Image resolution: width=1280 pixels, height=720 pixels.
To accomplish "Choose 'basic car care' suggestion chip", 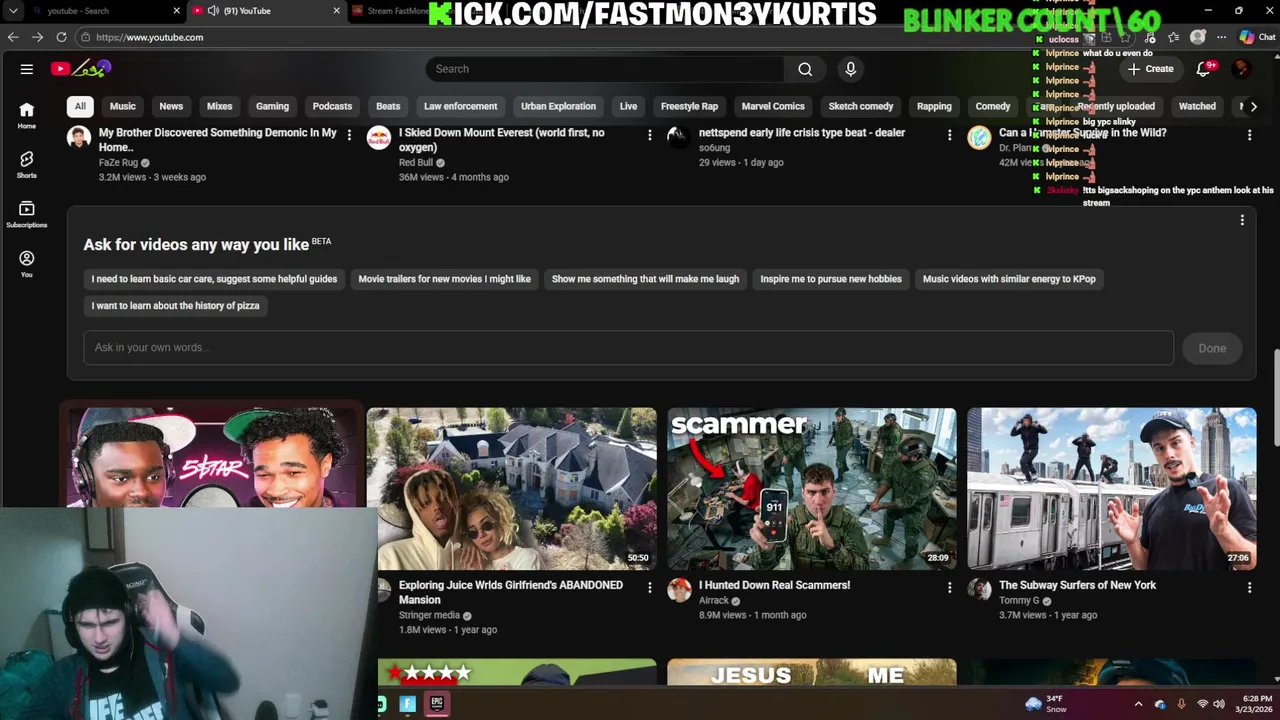I will pyautogui.click(x=214, y=279).
